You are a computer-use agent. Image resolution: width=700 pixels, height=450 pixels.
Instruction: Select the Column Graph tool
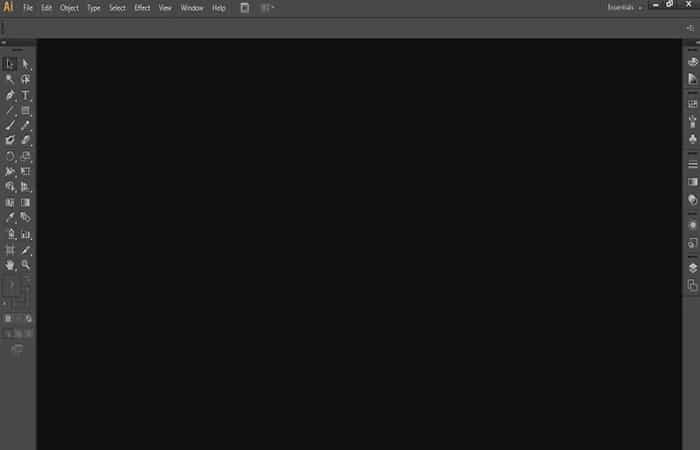click(25, 234)
